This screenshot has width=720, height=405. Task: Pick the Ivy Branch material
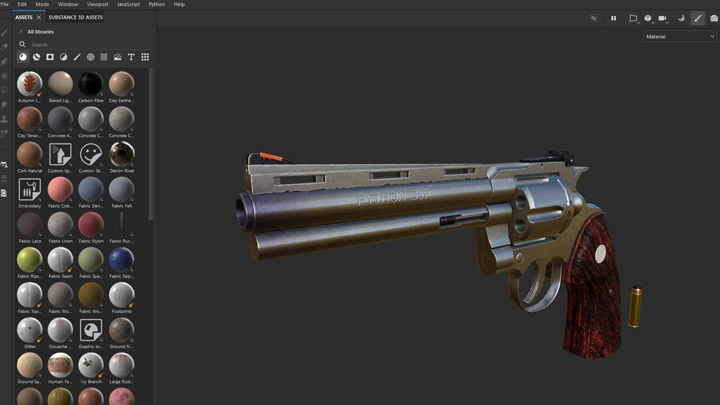91,365
